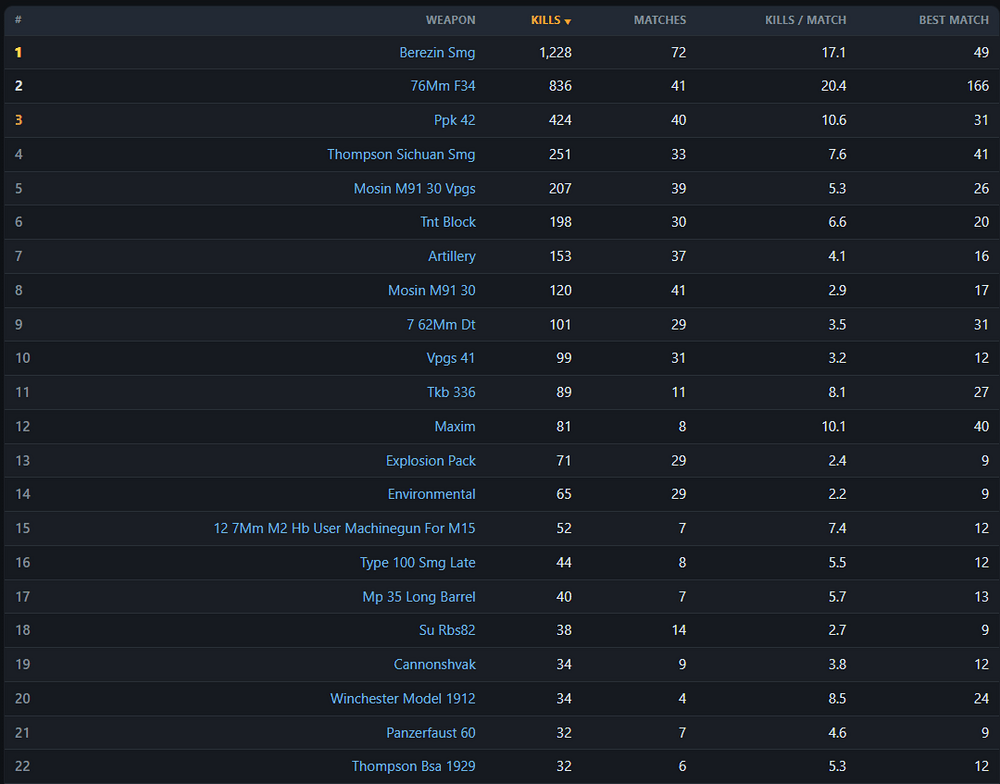Sort by Kills / Match column header
1000x784 pixels.
point(805,20)
